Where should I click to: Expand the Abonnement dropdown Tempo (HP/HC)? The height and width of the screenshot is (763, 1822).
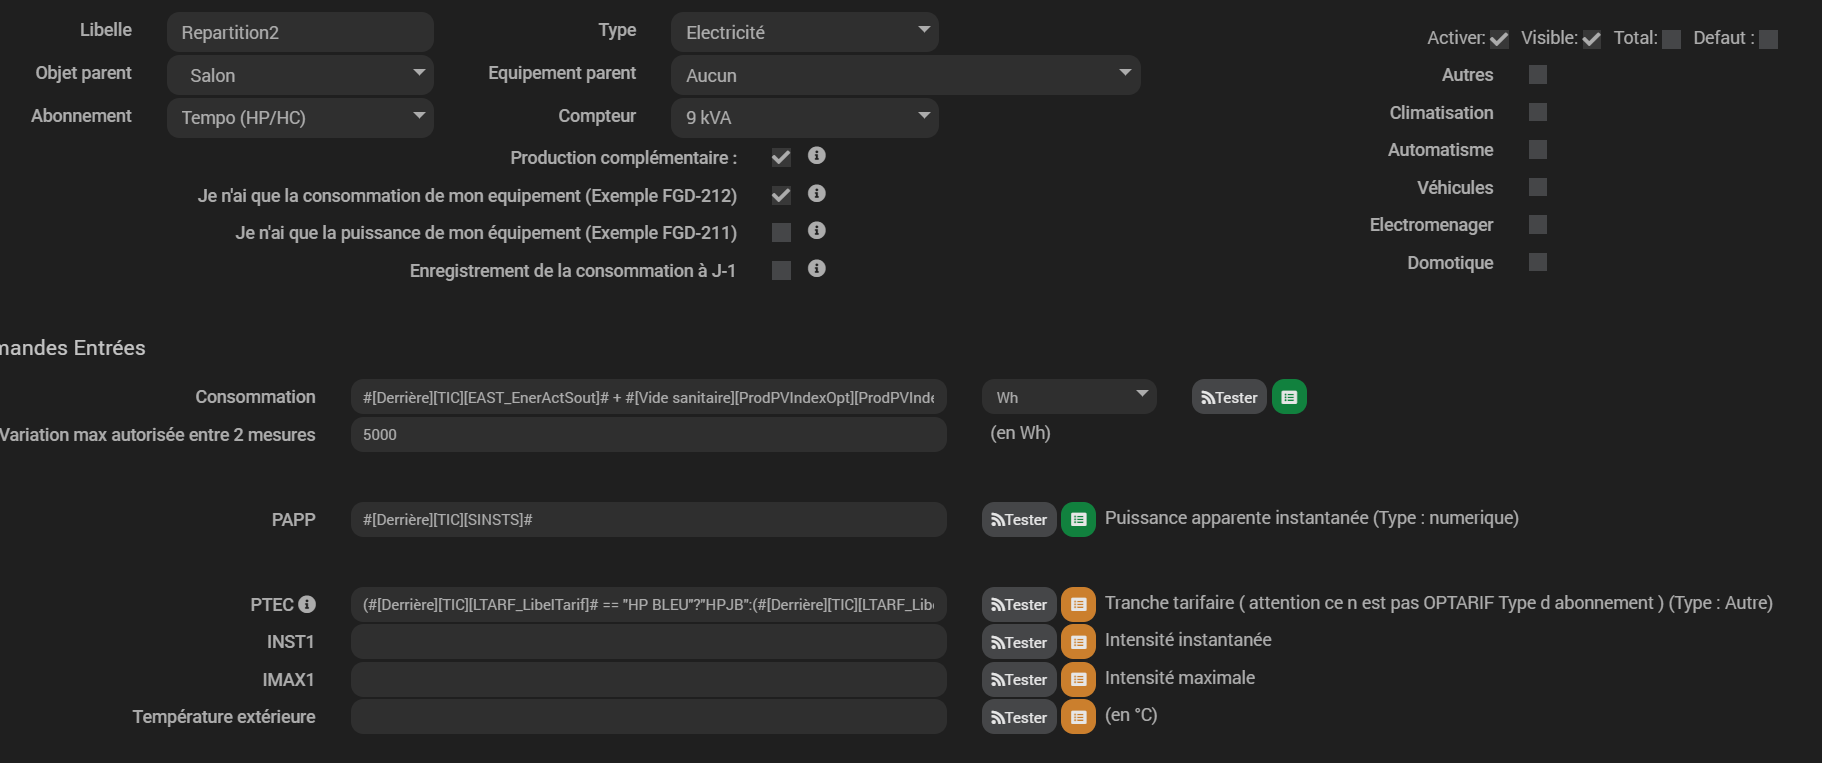(300, 117)
